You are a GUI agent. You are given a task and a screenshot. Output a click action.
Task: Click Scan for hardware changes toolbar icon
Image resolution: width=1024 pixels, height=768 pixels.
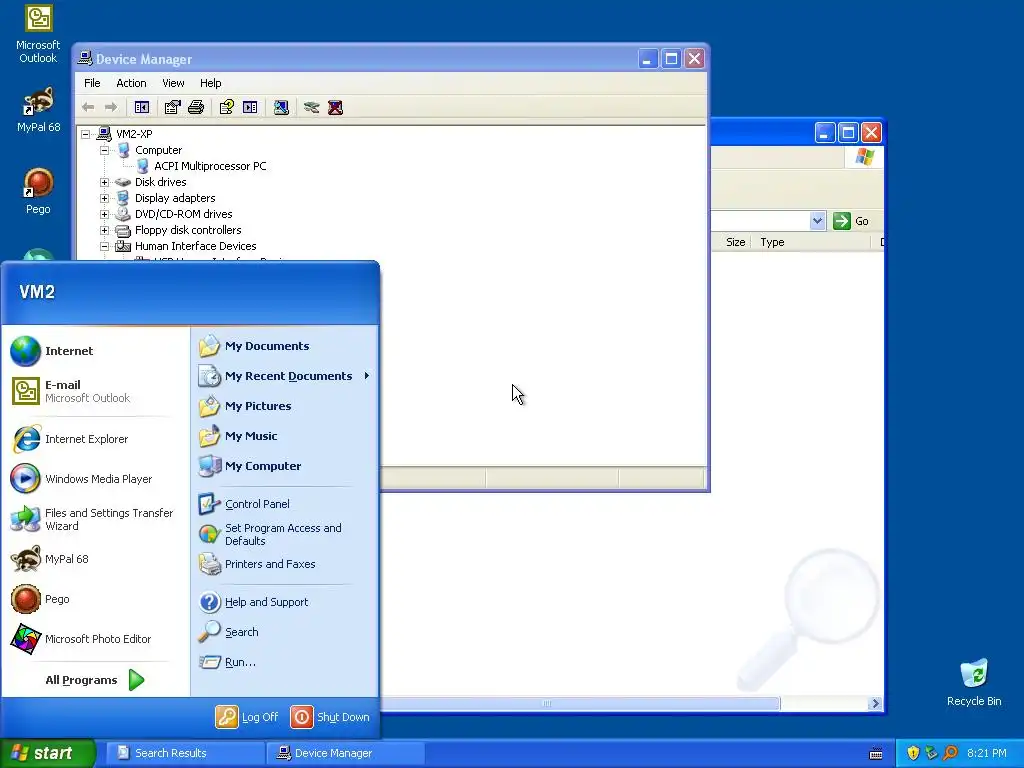[x=281, y=107]
